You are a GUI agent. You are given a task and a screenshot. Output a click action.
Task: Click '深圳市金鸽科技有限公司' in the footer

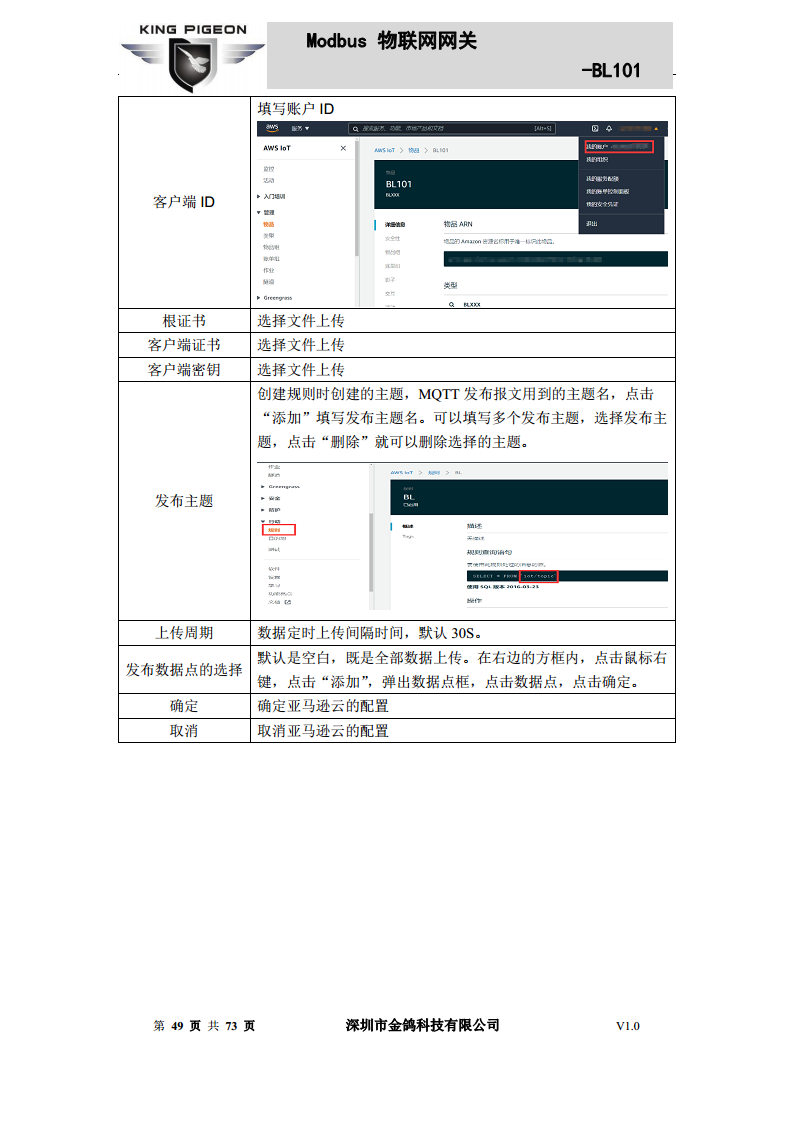422,1025
